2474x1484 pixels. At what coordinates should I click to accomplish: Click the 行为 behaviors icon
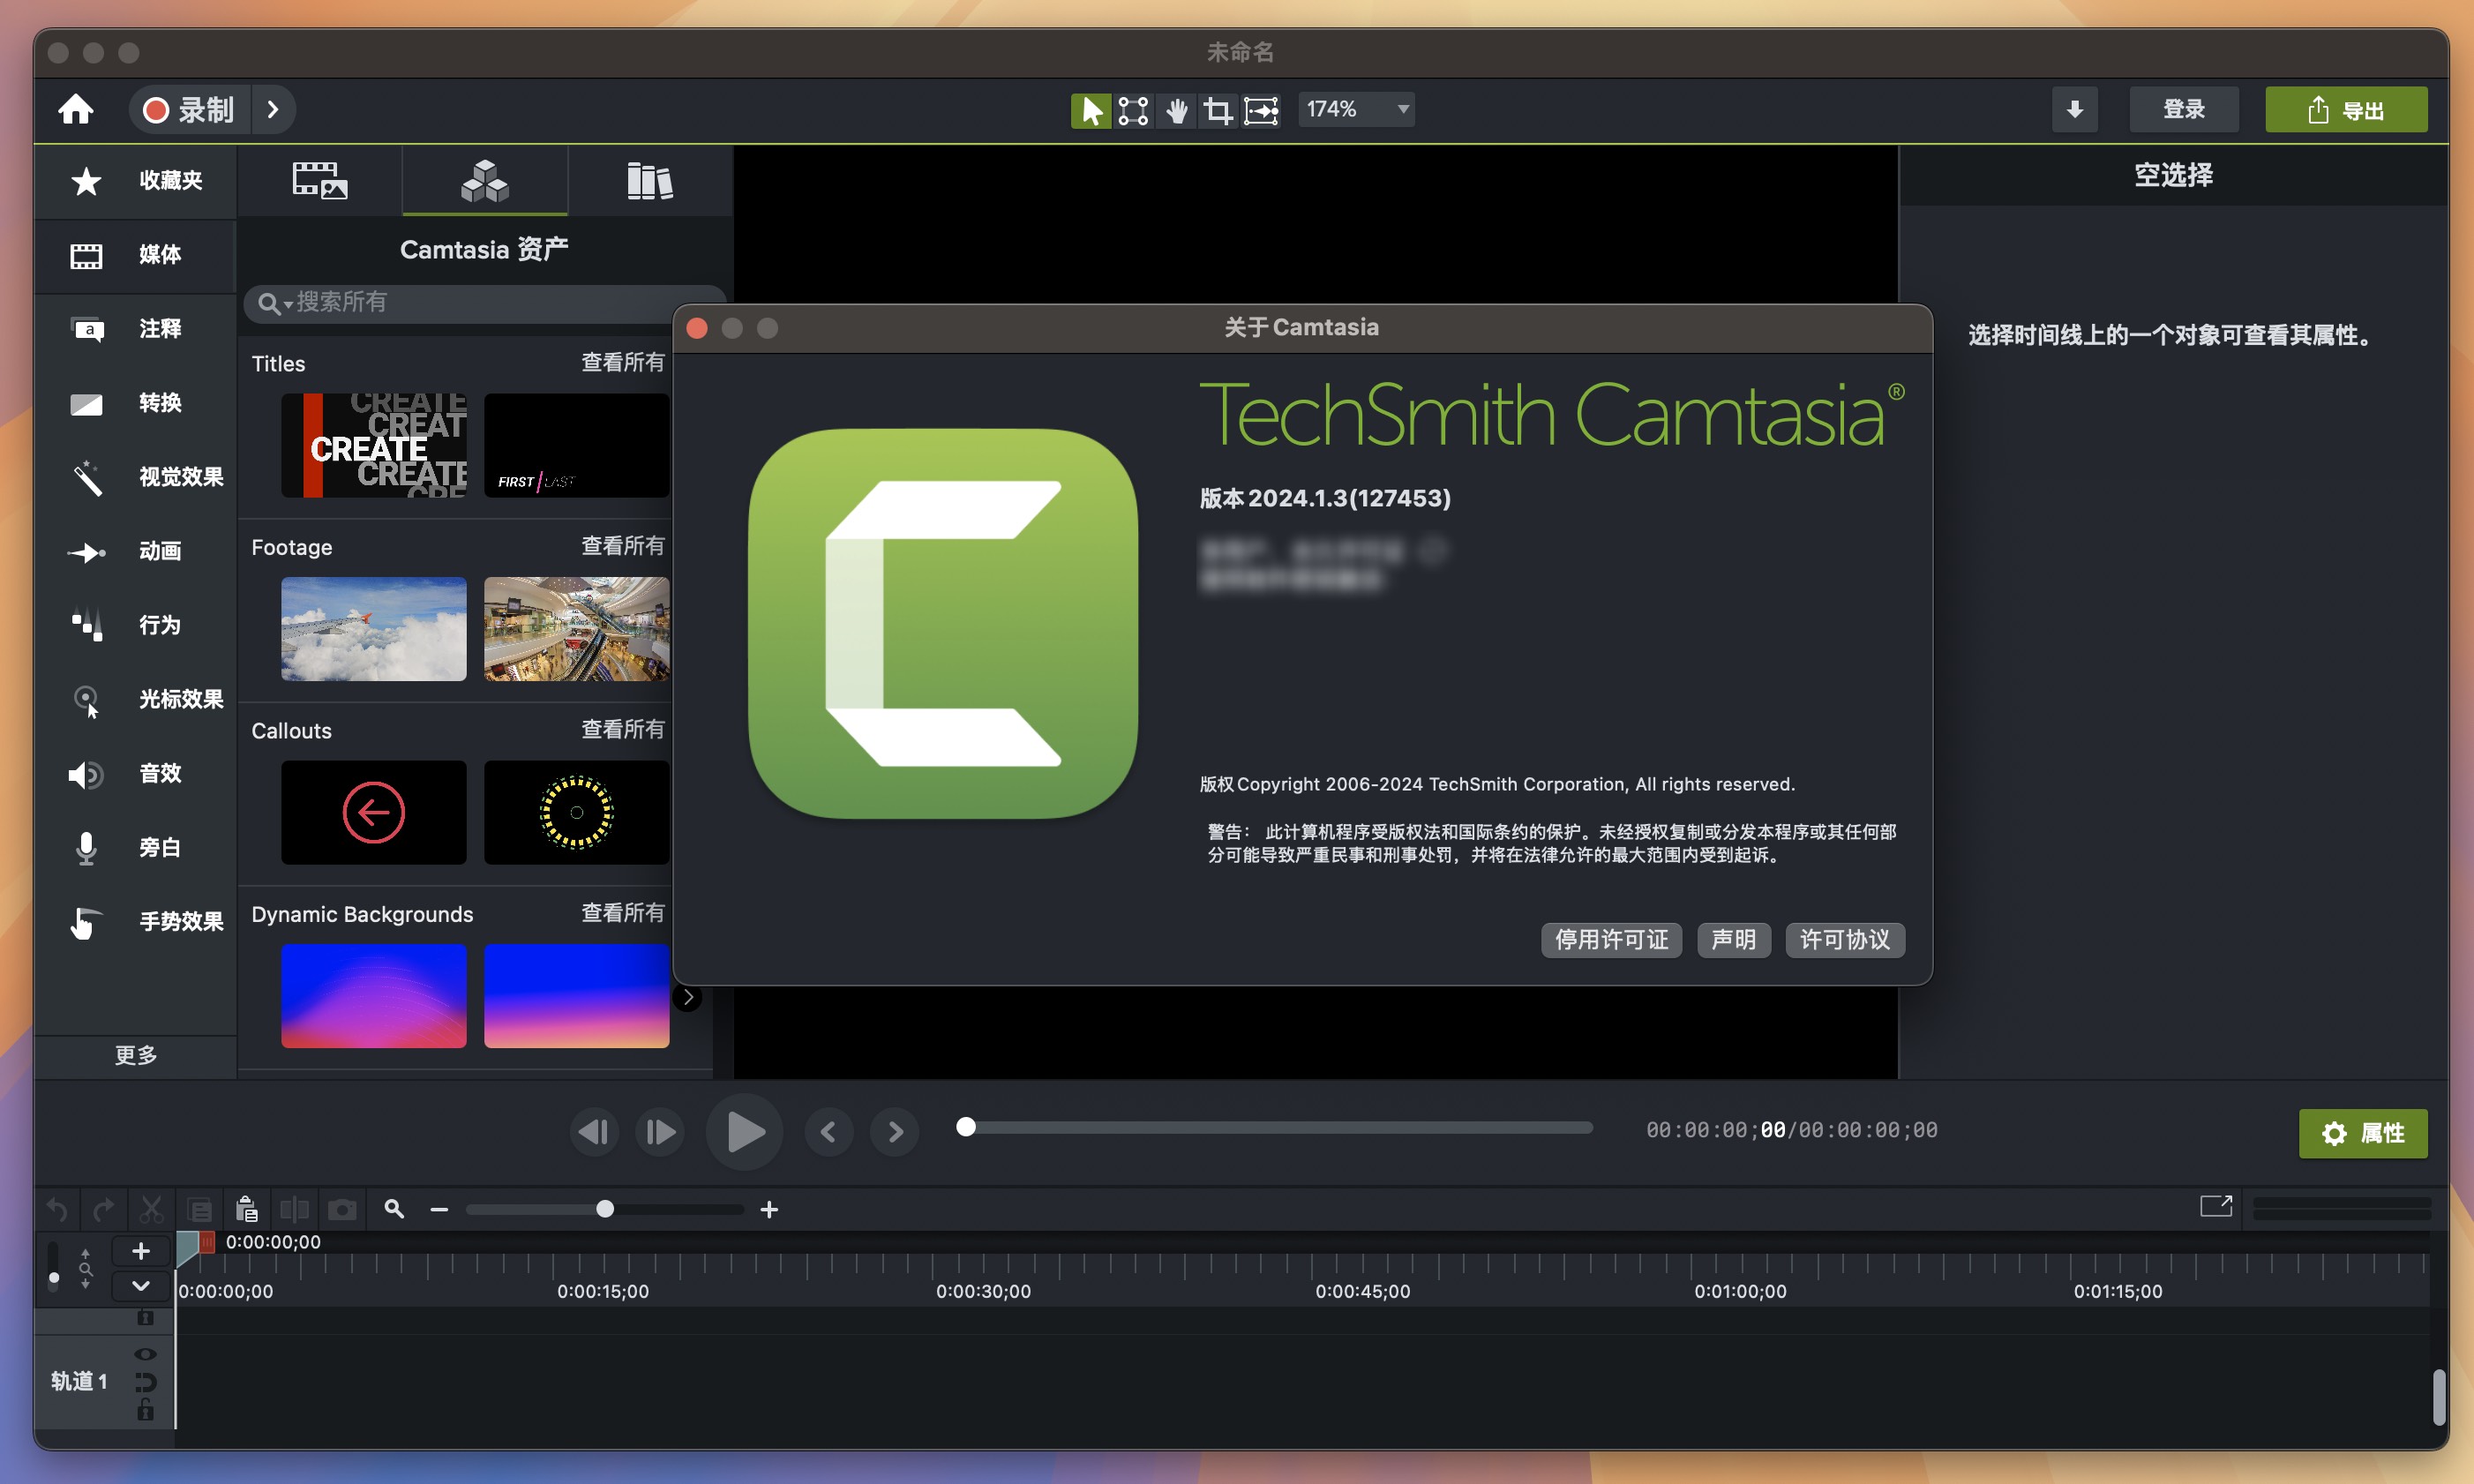(x=86, y=625)
